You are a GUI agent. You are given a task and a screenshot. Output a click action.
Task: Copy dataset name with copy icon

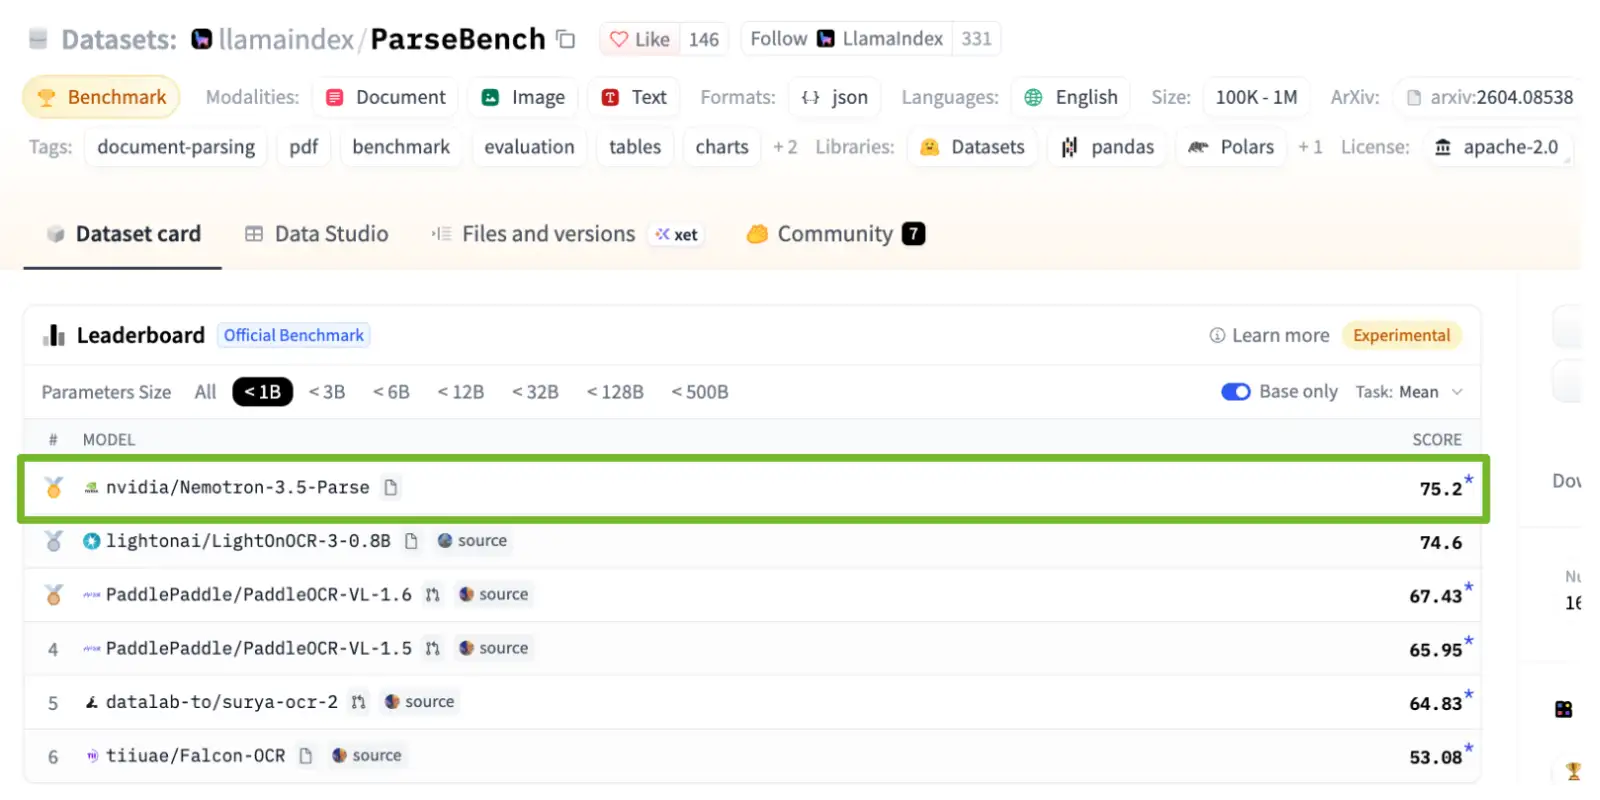pyautogui.click(x=566, y=39)
